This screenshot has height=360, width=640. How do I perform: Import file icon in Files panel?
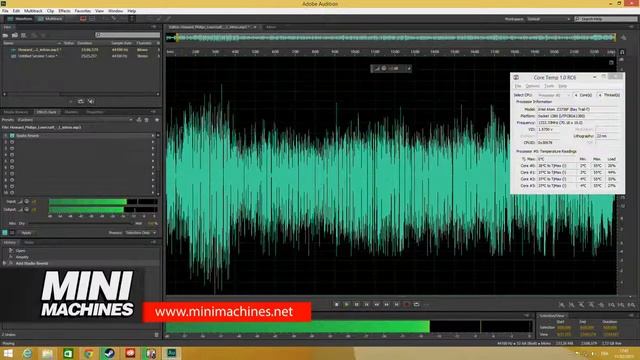pyautogui.click(x=15, y=36)
